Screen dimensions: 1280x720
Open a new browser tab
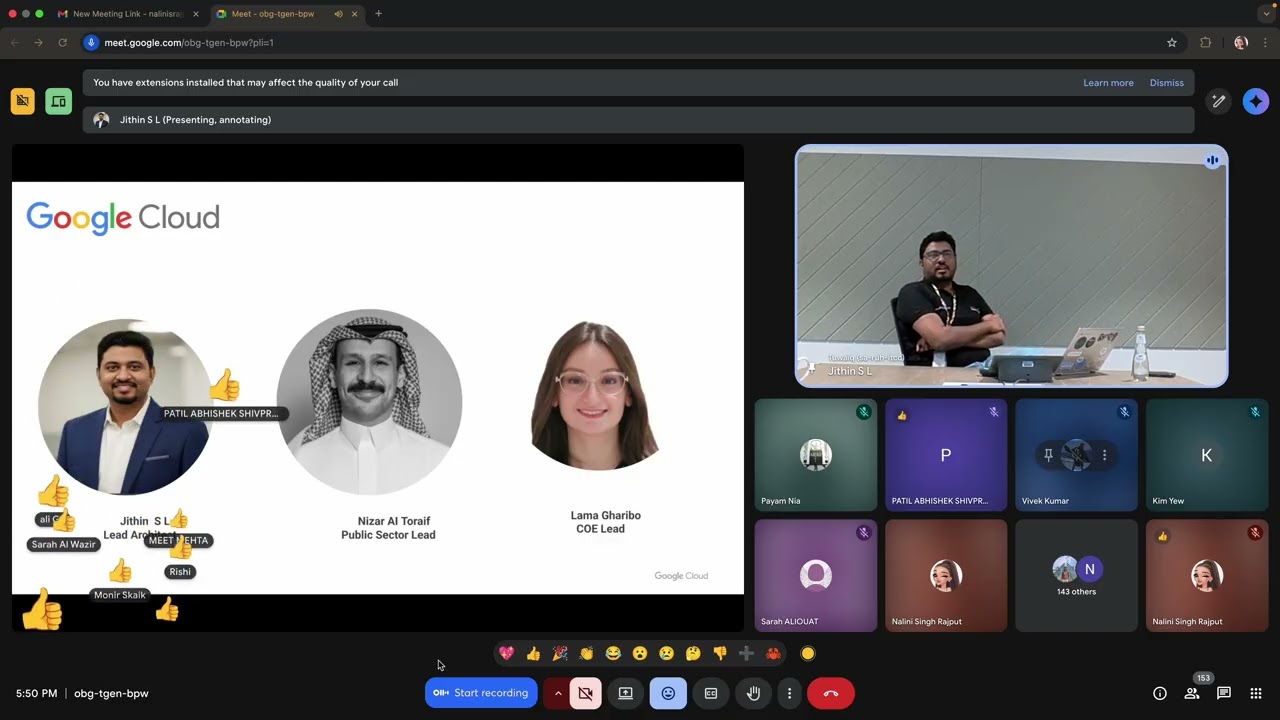[378, 14]
